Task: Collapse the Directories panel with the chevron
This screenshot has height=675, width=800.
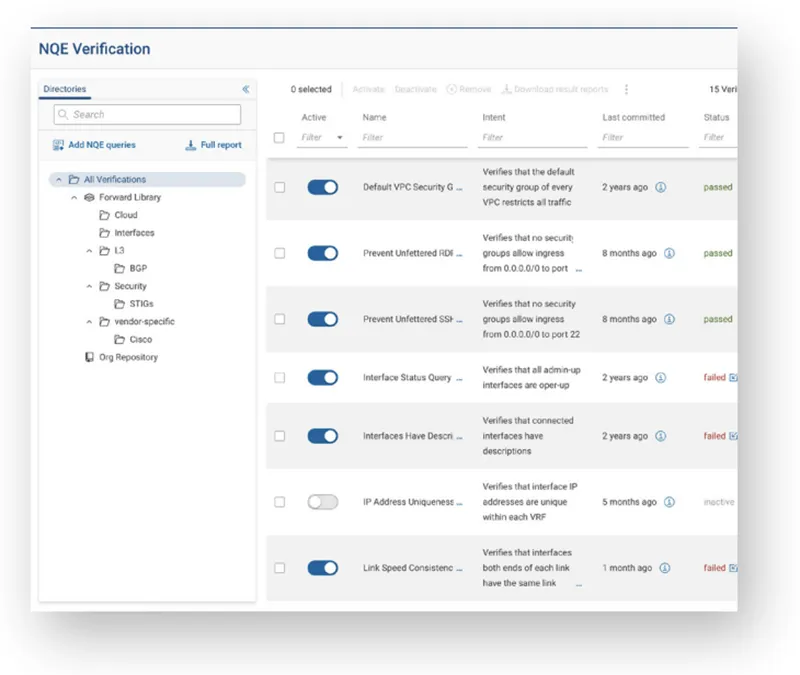Action: [247, 87]
